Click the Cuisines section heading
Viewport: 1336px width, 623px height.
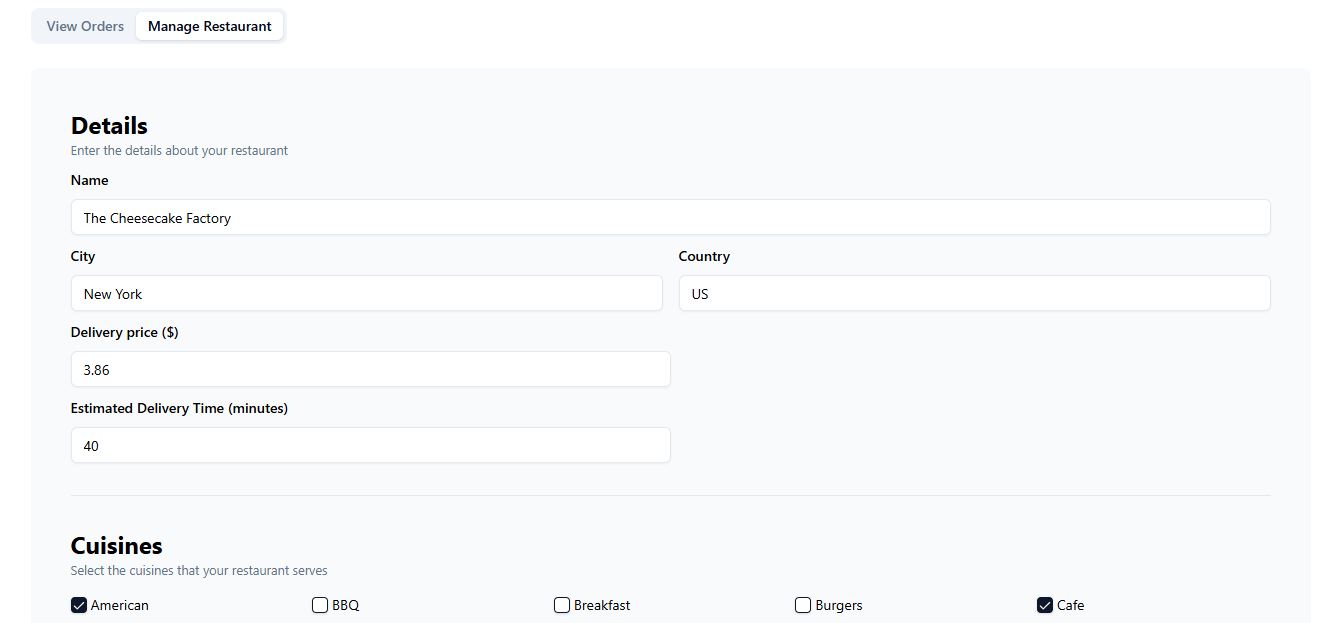coord(116,546)
